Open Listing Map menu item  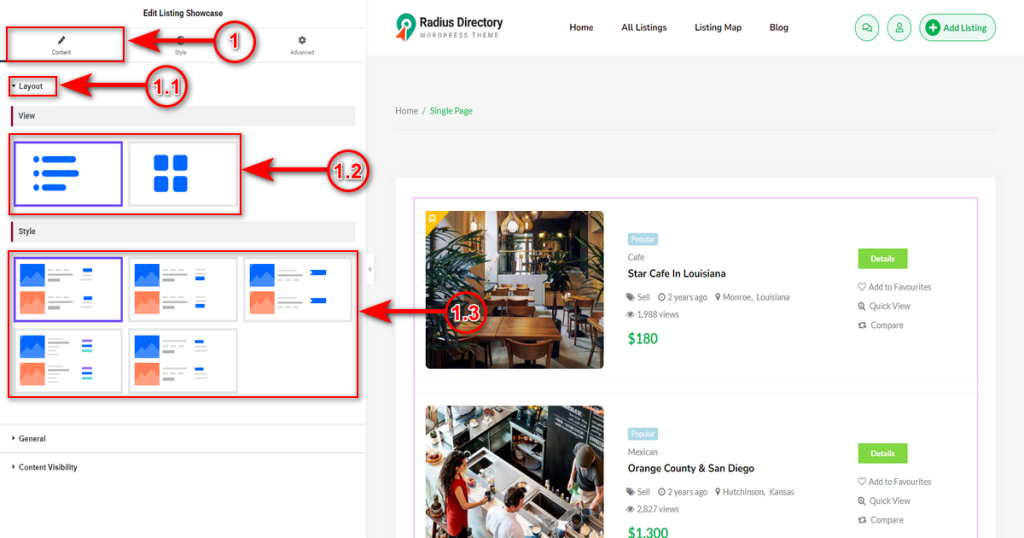(718, 27)
